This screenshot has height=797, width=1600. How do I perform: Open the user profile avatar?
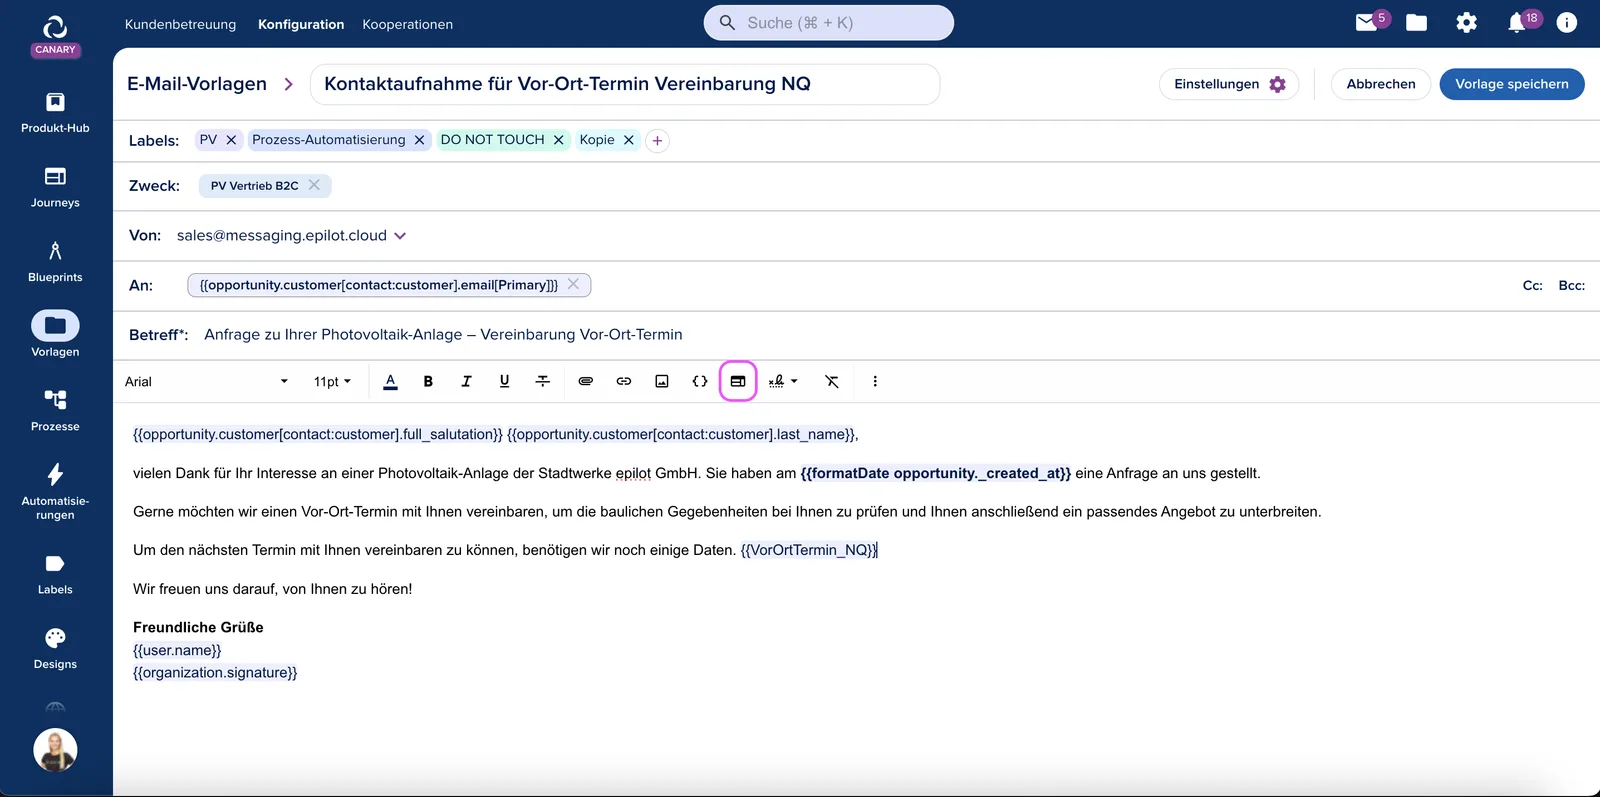55,750
